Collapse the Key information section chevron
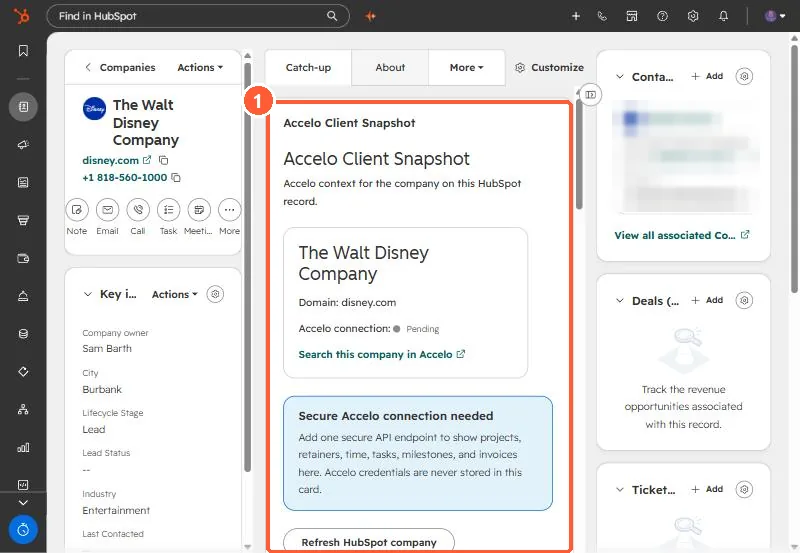The image size is (800, 553). tap(88, 294)
